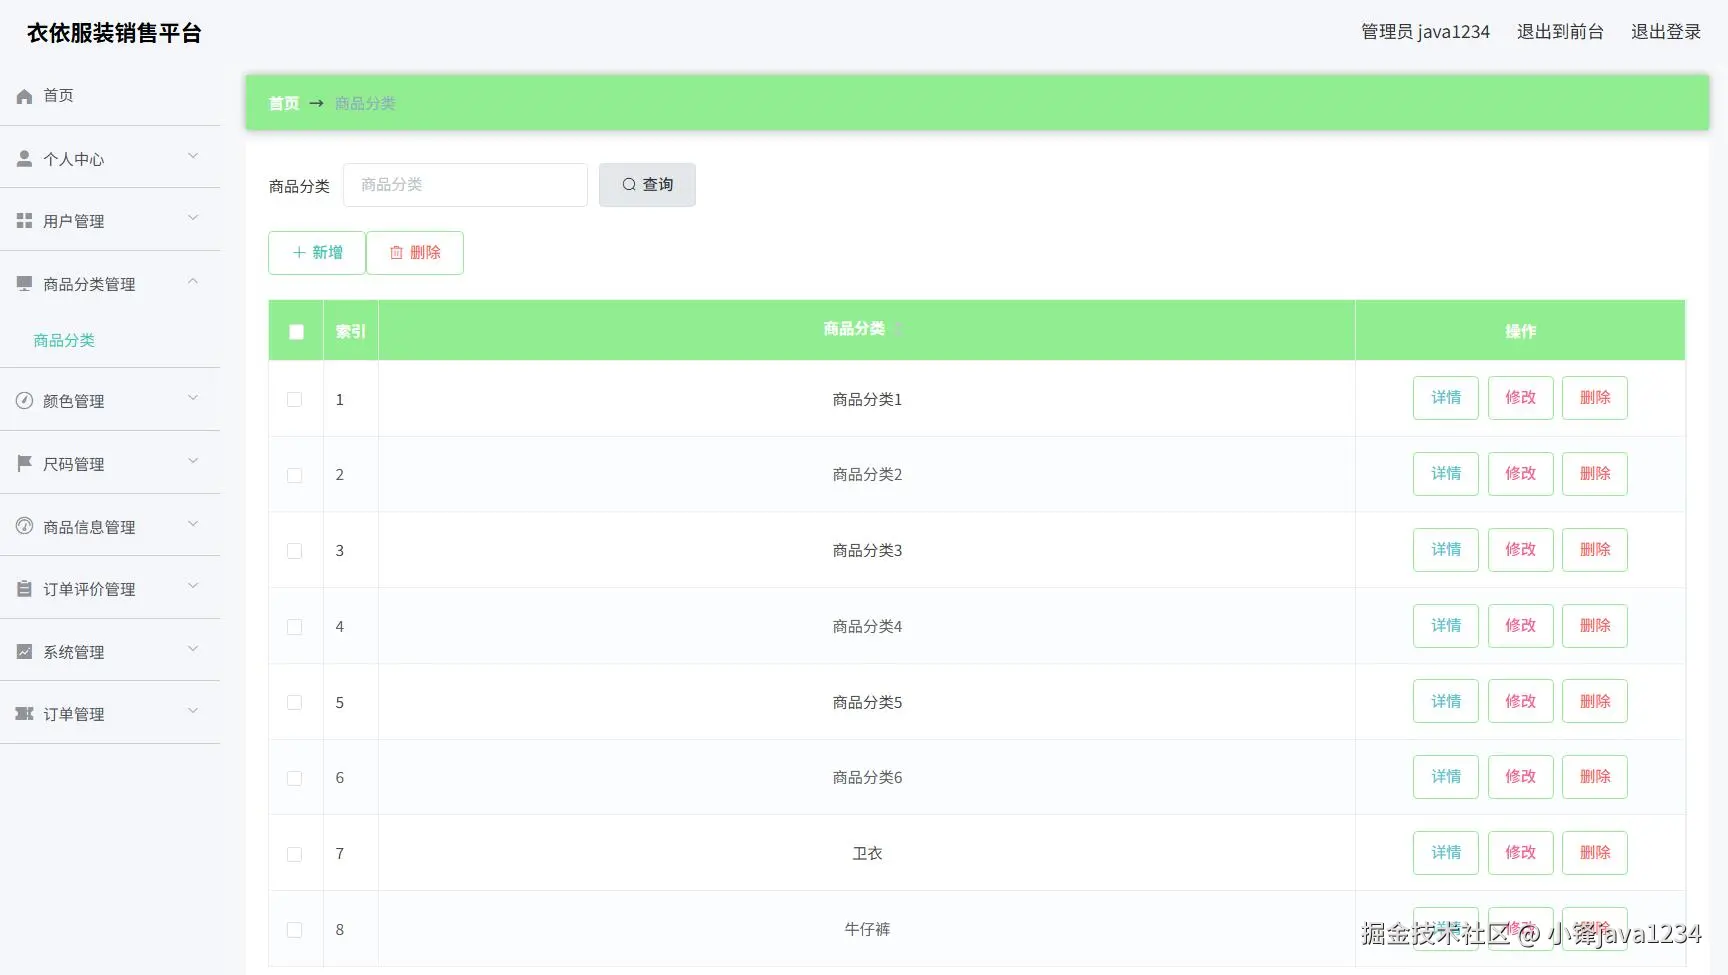Click the 管理员 java1234 user label
Viewport: 1728px width, 975px height.
pos(1425,32)
